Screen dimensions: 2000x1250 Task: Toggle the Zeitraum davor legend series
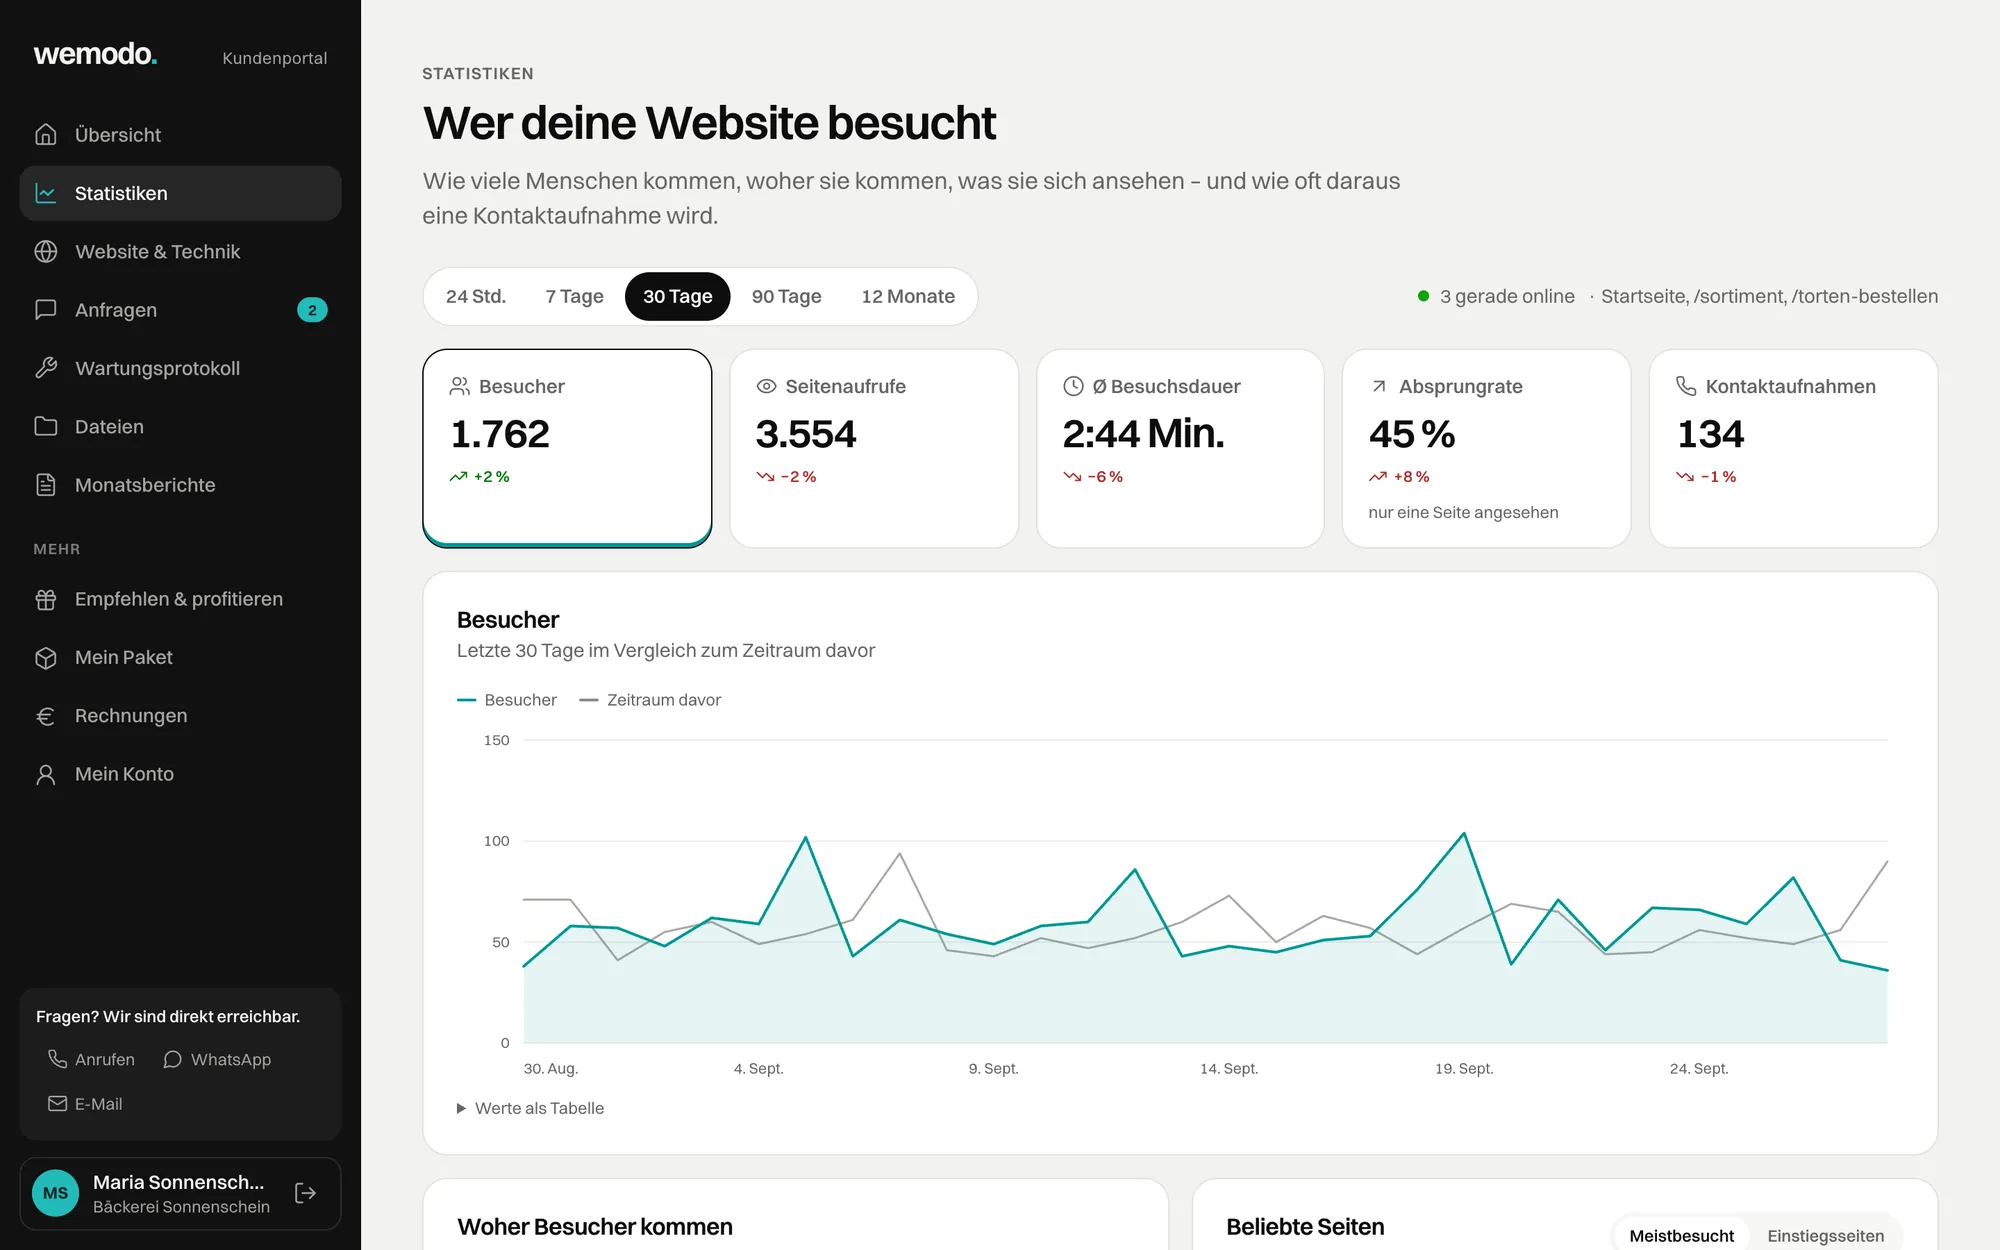click(650, 700)
